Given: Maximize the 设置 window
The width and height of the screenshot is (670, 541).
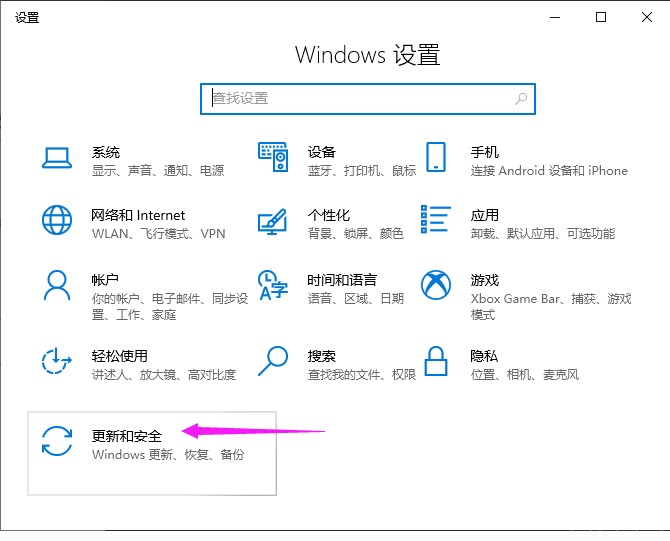Looking at the screenshot, I should point(601,18).
